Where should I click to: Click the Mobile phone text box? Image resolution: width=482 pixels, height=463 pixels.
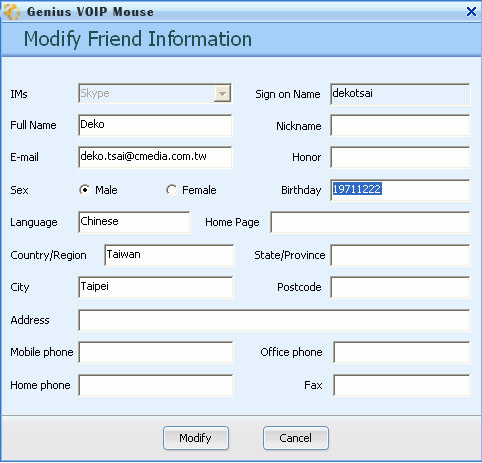[156, 352]
